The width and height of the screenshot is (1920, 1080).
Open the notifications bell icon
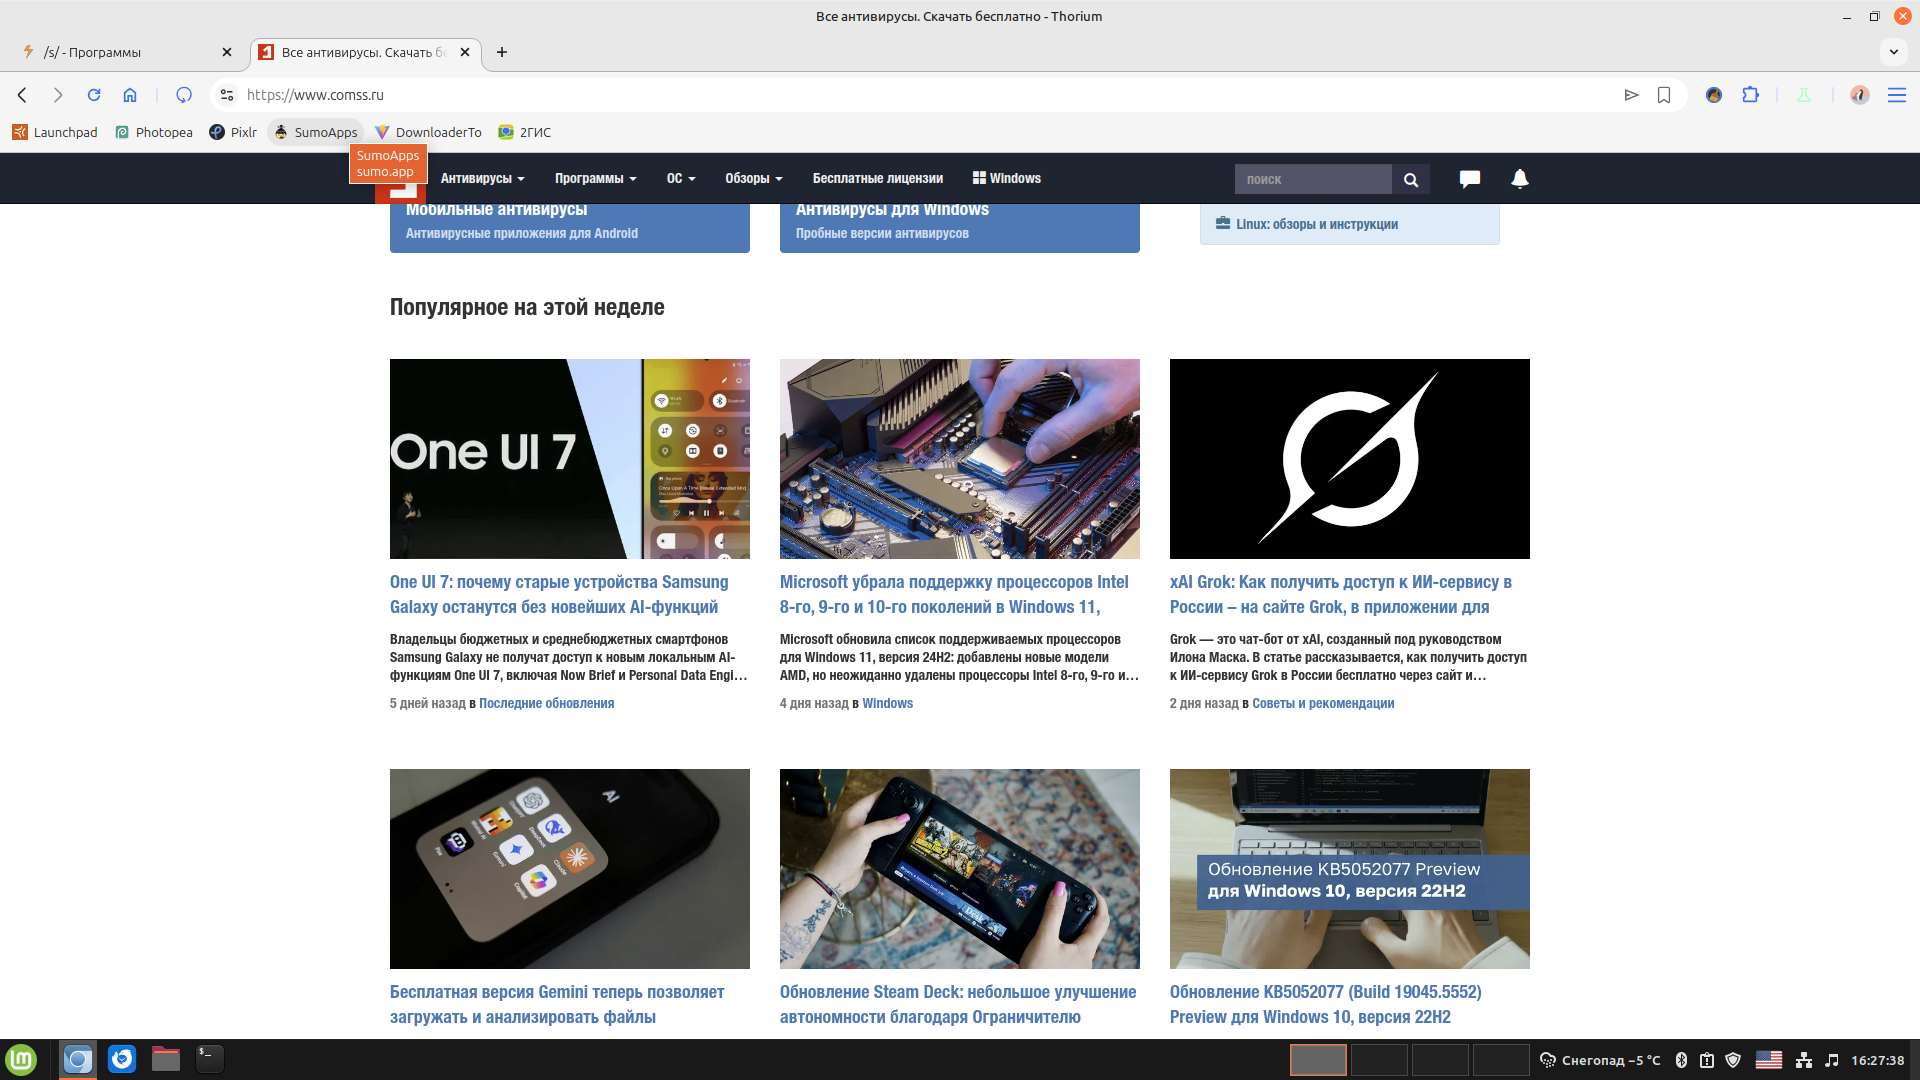click(1519, 179)
